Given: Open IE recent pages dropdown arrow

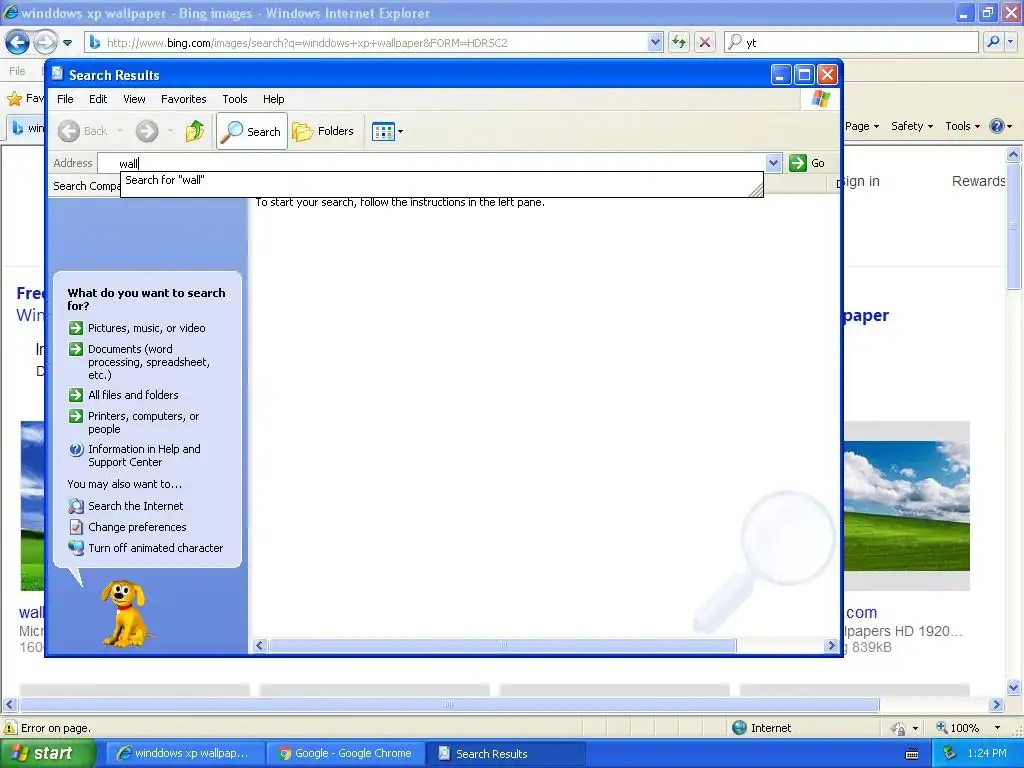Looking at the screenshot, I should click(67, 43).
